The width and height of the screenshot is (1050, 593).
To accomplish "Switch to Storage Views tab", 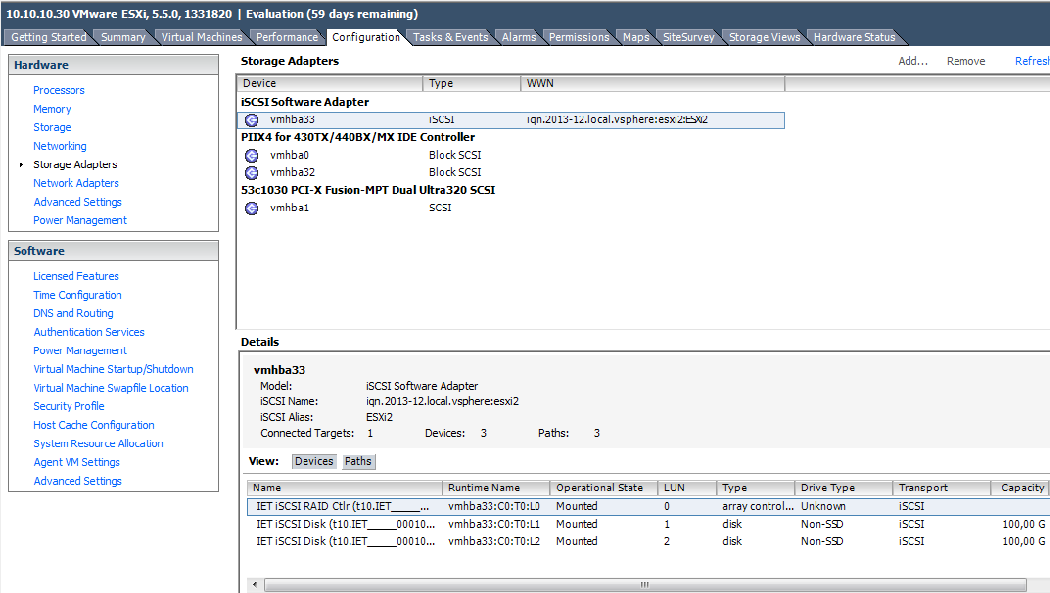I will 764,37.
